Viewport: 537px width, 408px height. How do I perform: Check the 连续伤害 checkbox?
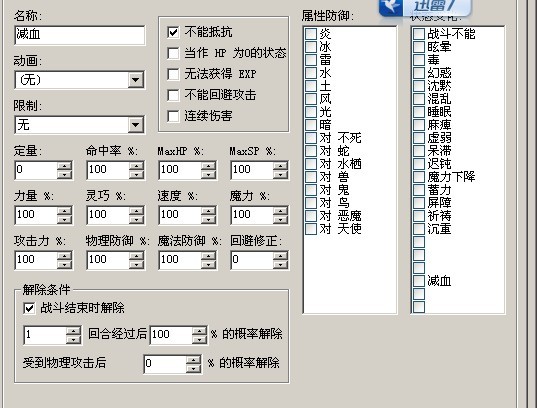pos(173,116)
